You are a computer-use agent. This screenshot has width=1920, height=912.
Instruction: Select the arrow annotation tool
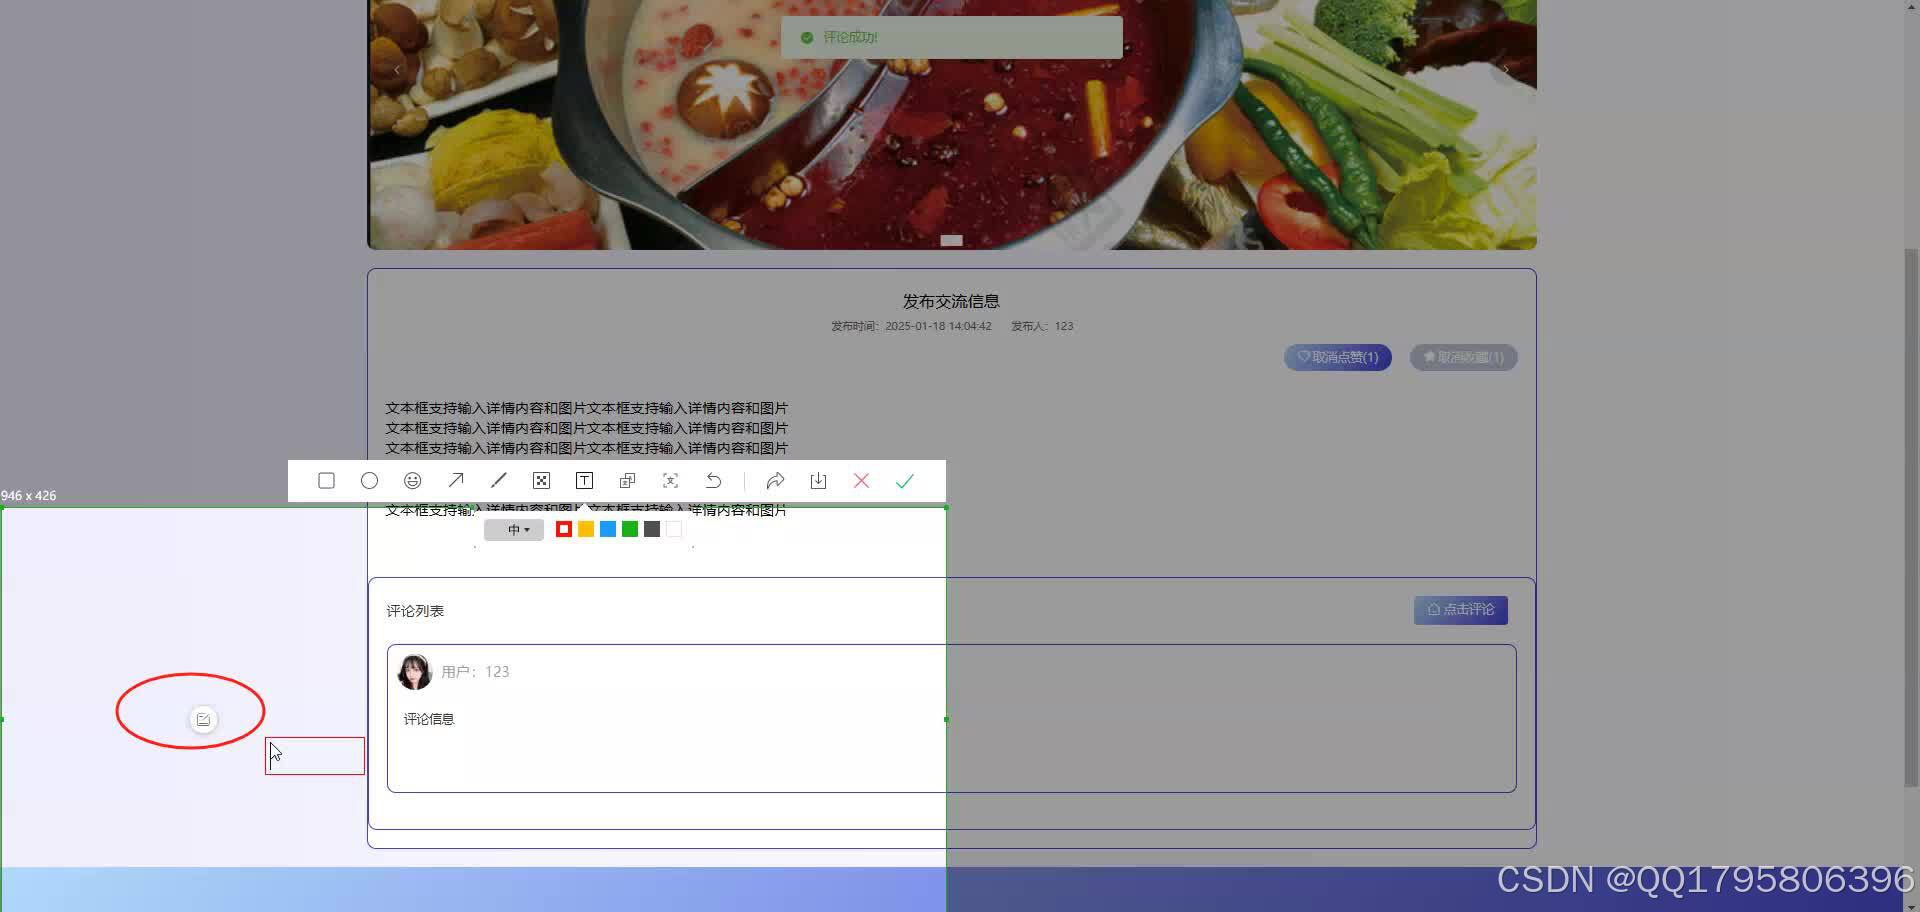(x=456, y=480)
